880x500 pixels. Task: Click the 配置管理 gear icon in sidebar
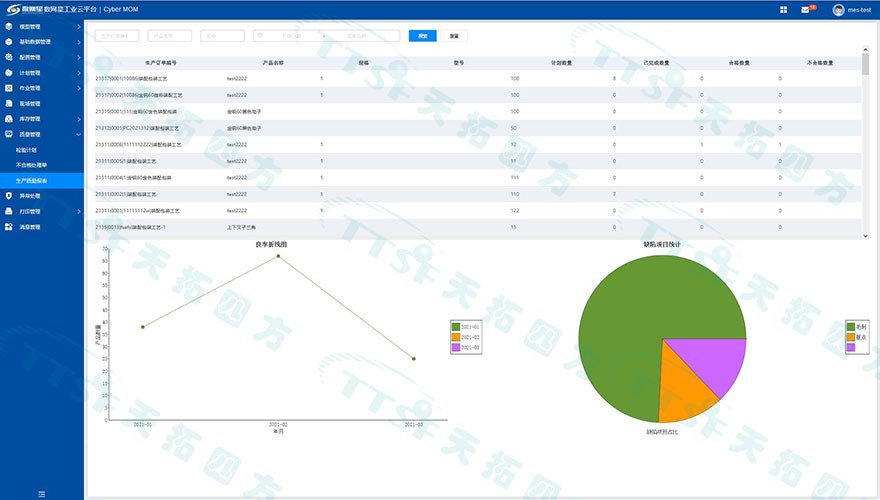[9, 57]
